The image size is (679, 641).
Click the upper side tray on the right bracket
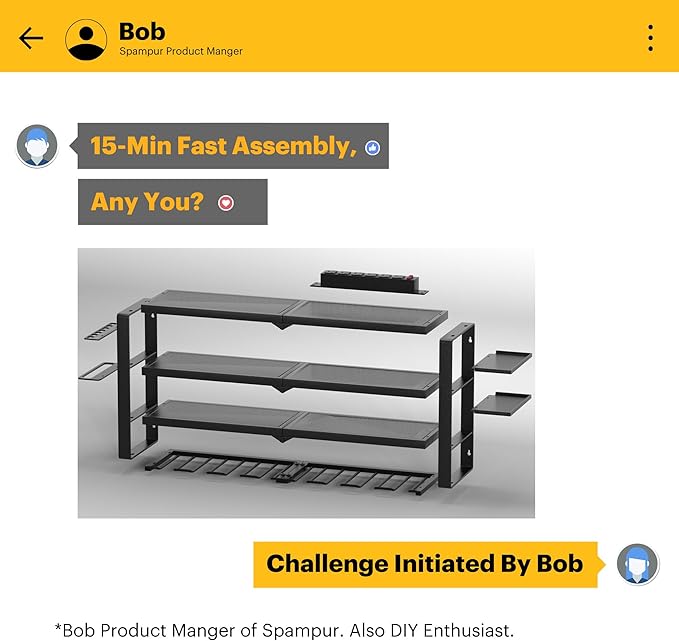[x=503, y=362]
